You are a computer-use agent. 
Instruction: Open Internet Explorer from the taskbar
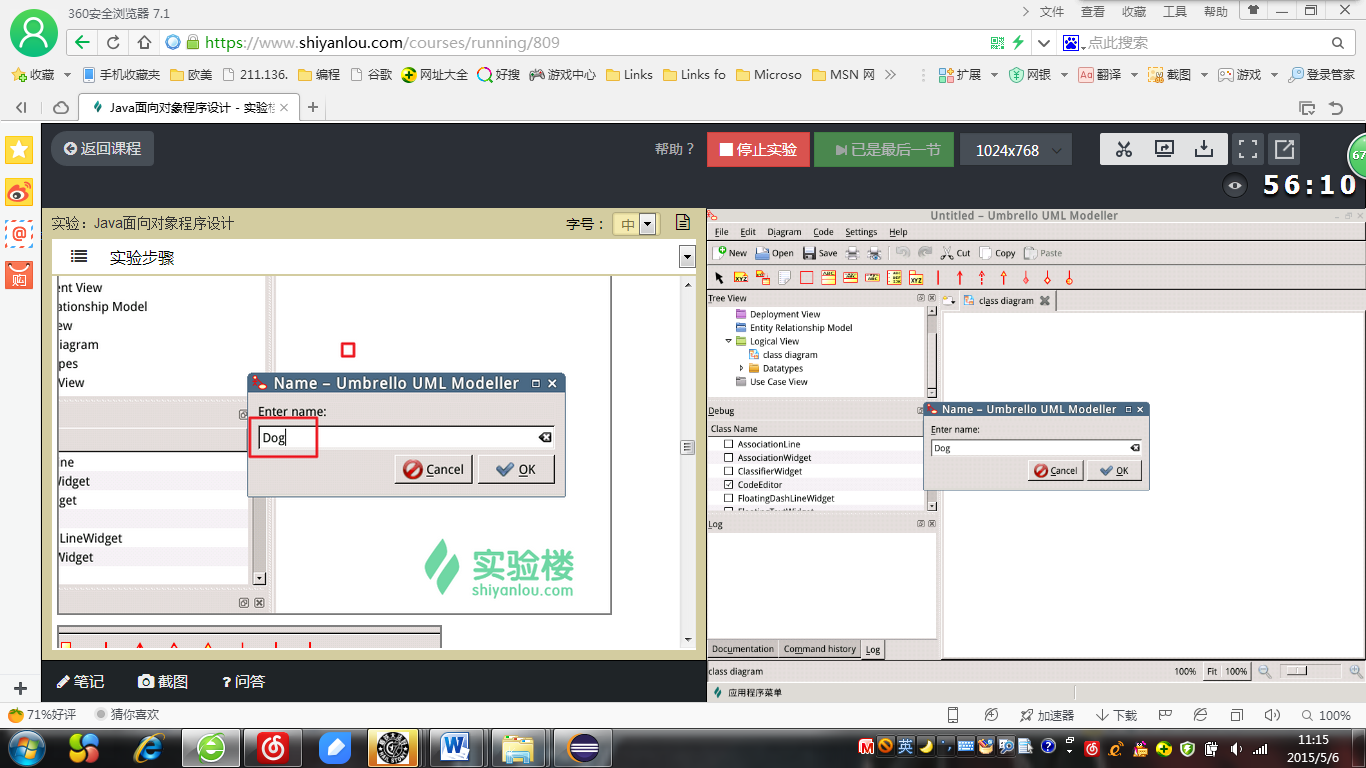click(x=149, y=746)
